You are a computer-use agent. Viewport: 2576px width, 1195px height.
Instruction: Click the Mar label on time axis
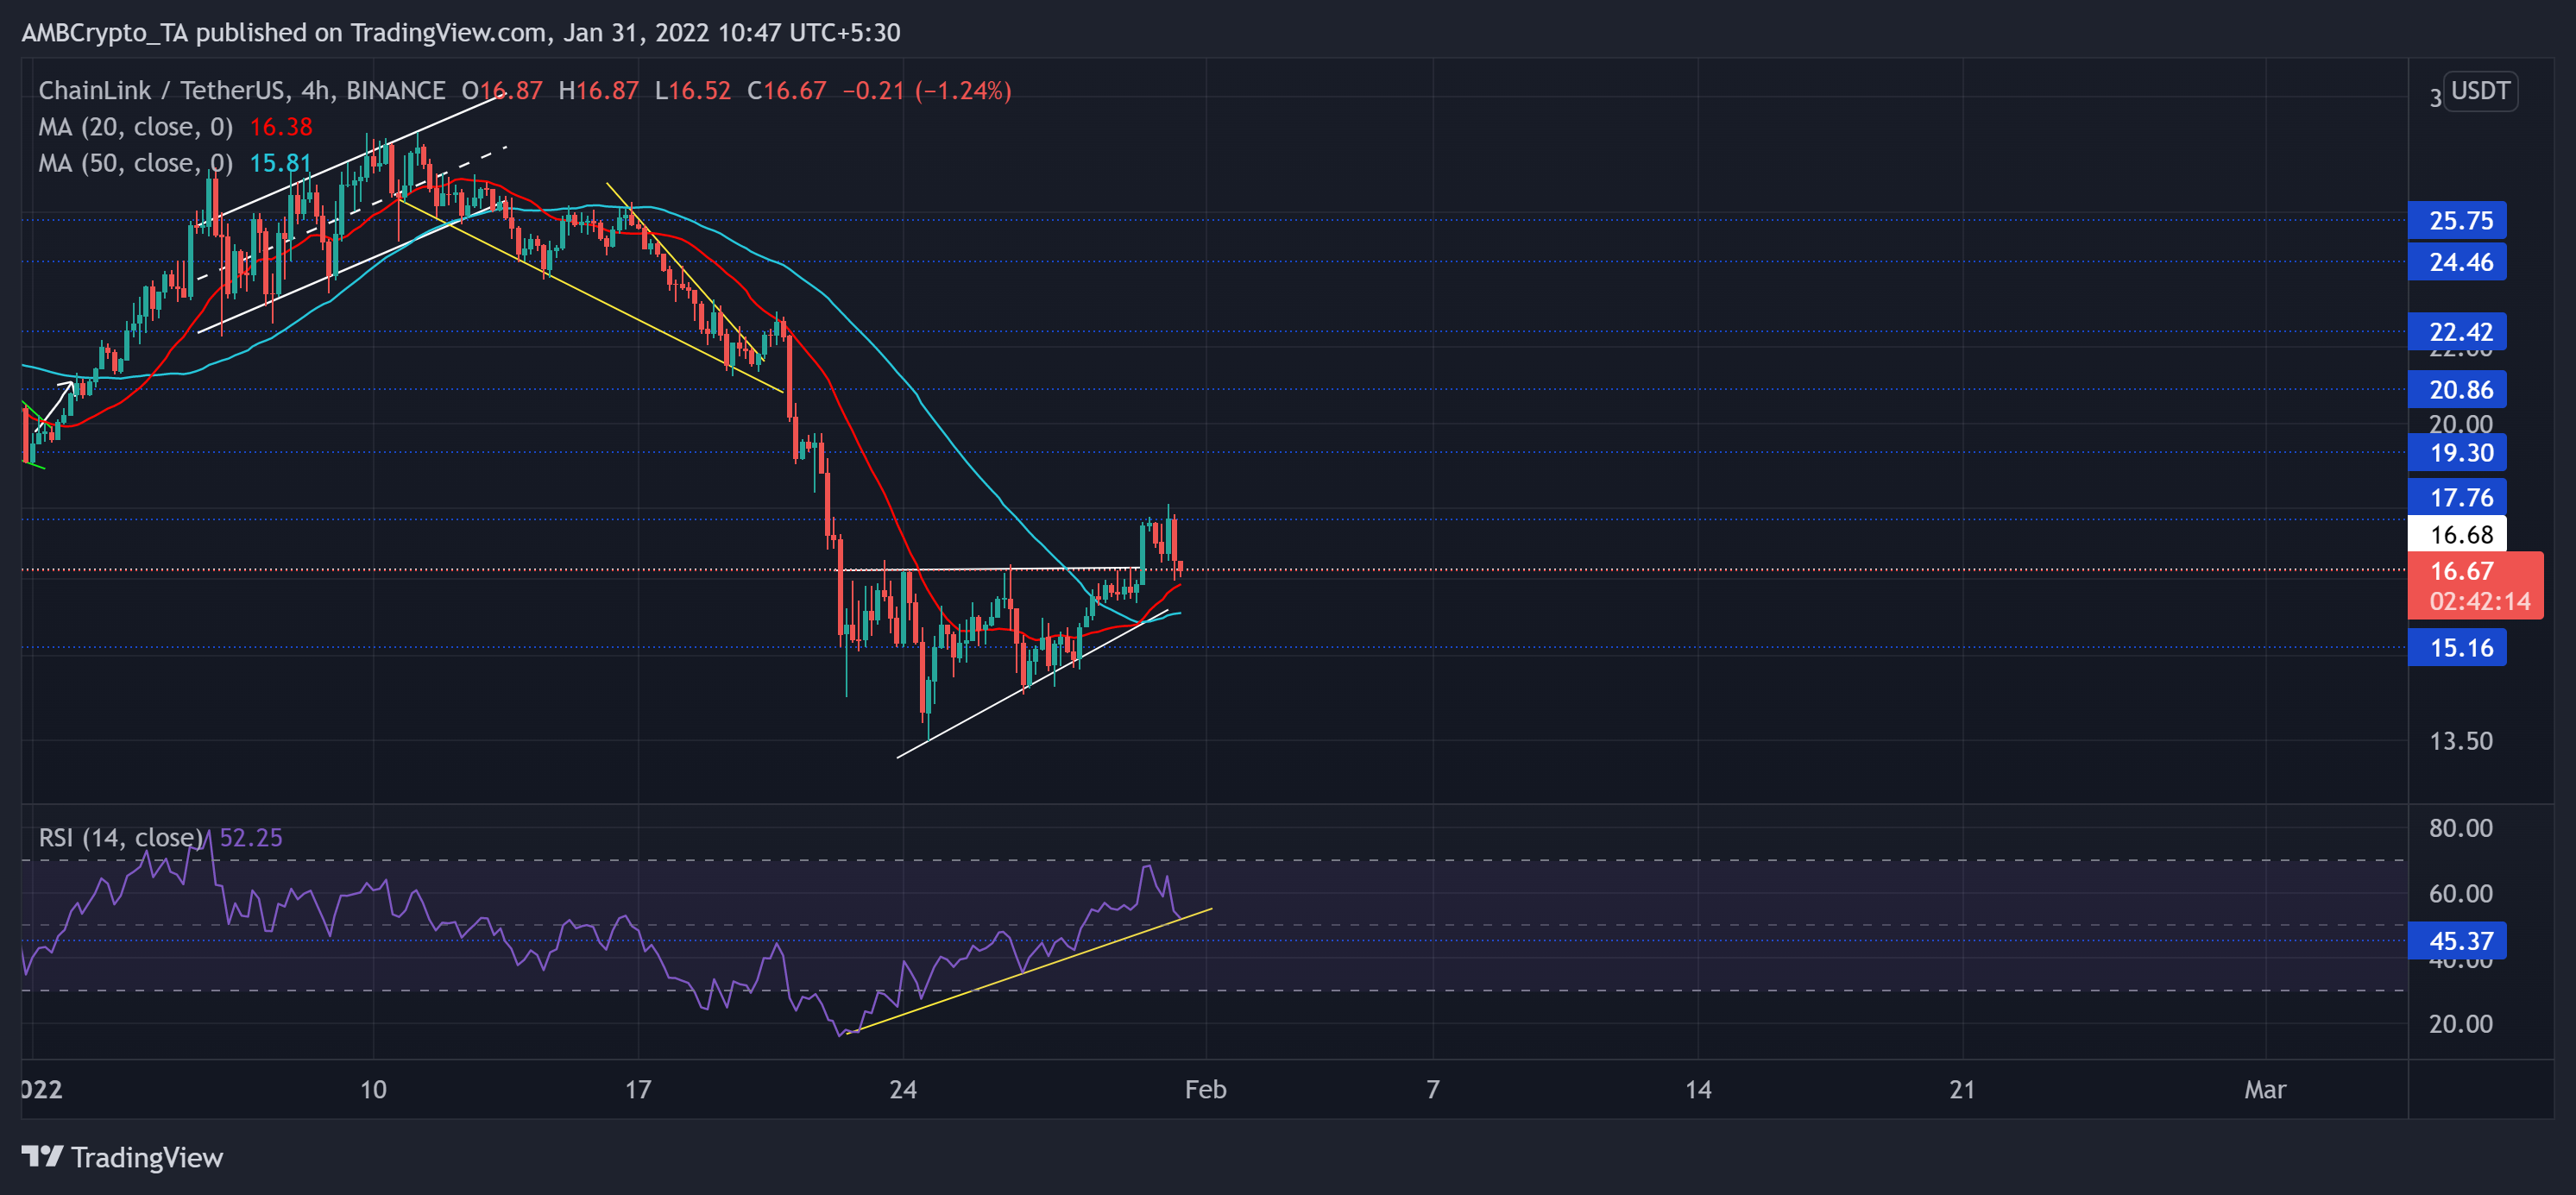tap(2265, 1089)
